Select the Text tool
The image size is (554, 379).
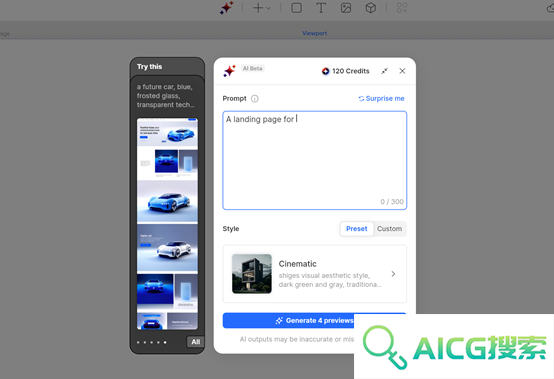[x=321, y=8]
